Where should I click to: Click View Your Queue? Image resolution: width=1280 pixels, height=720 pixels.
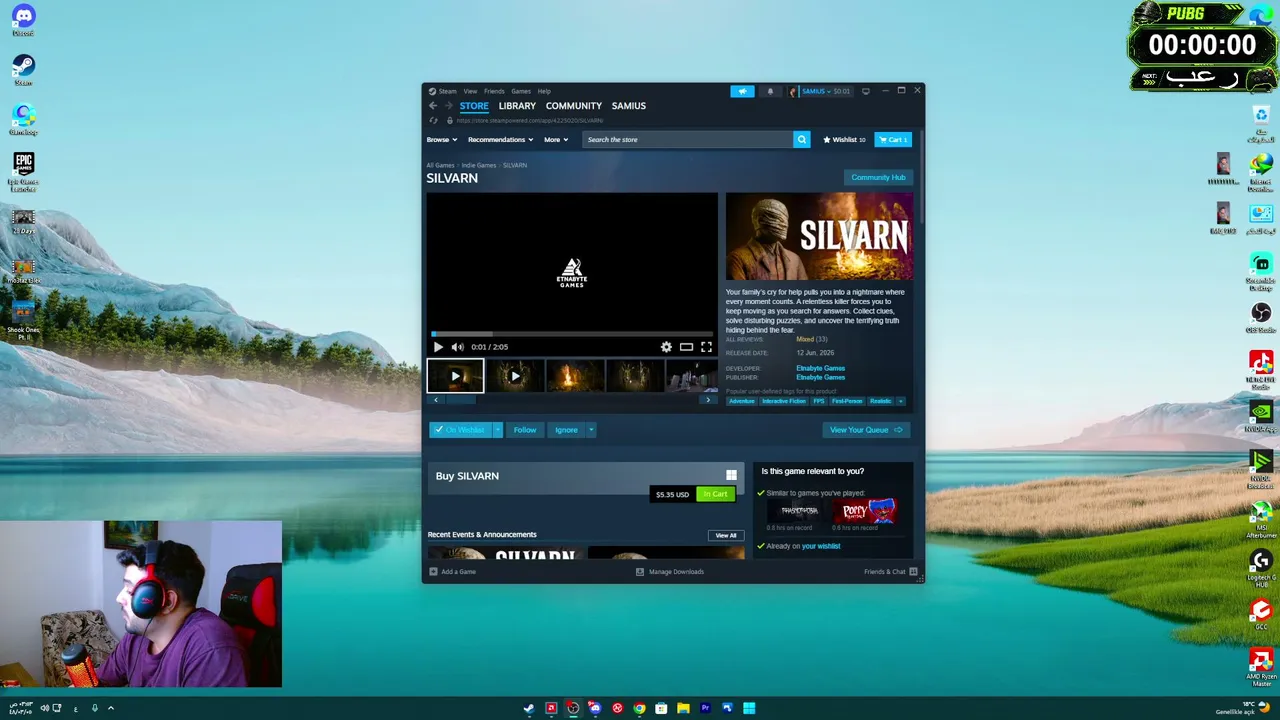(865, 430)
